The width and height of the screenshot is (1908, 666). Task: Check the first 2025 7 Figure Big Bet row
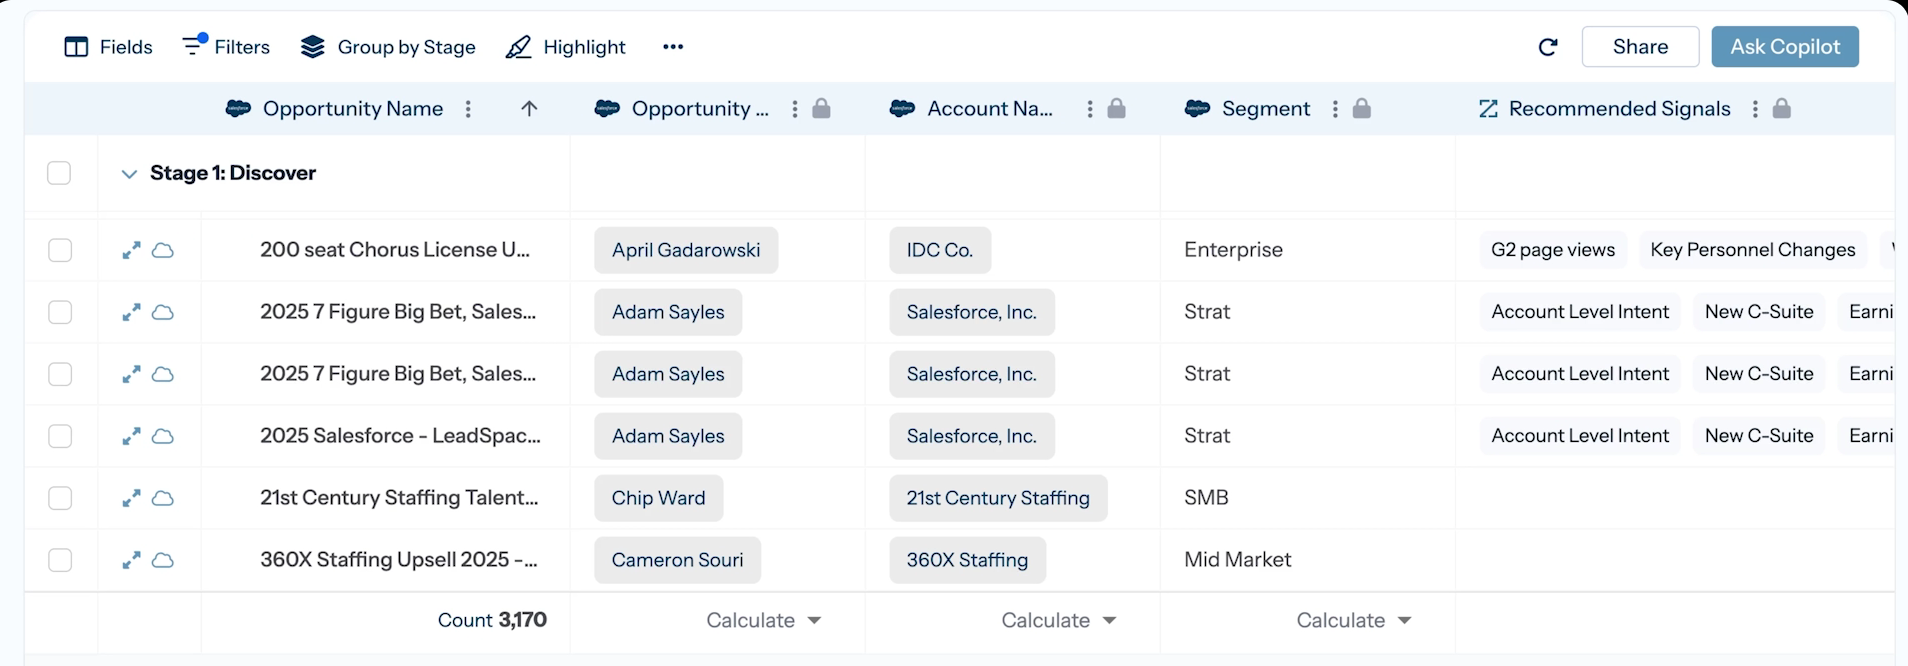60,312
